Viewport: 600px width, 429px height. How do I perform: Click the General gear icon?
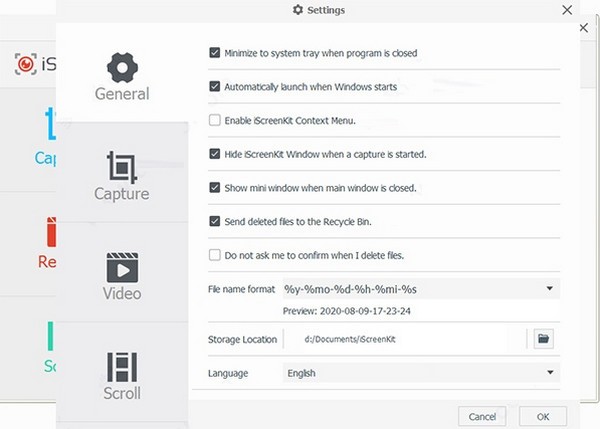tap(122, 66)
